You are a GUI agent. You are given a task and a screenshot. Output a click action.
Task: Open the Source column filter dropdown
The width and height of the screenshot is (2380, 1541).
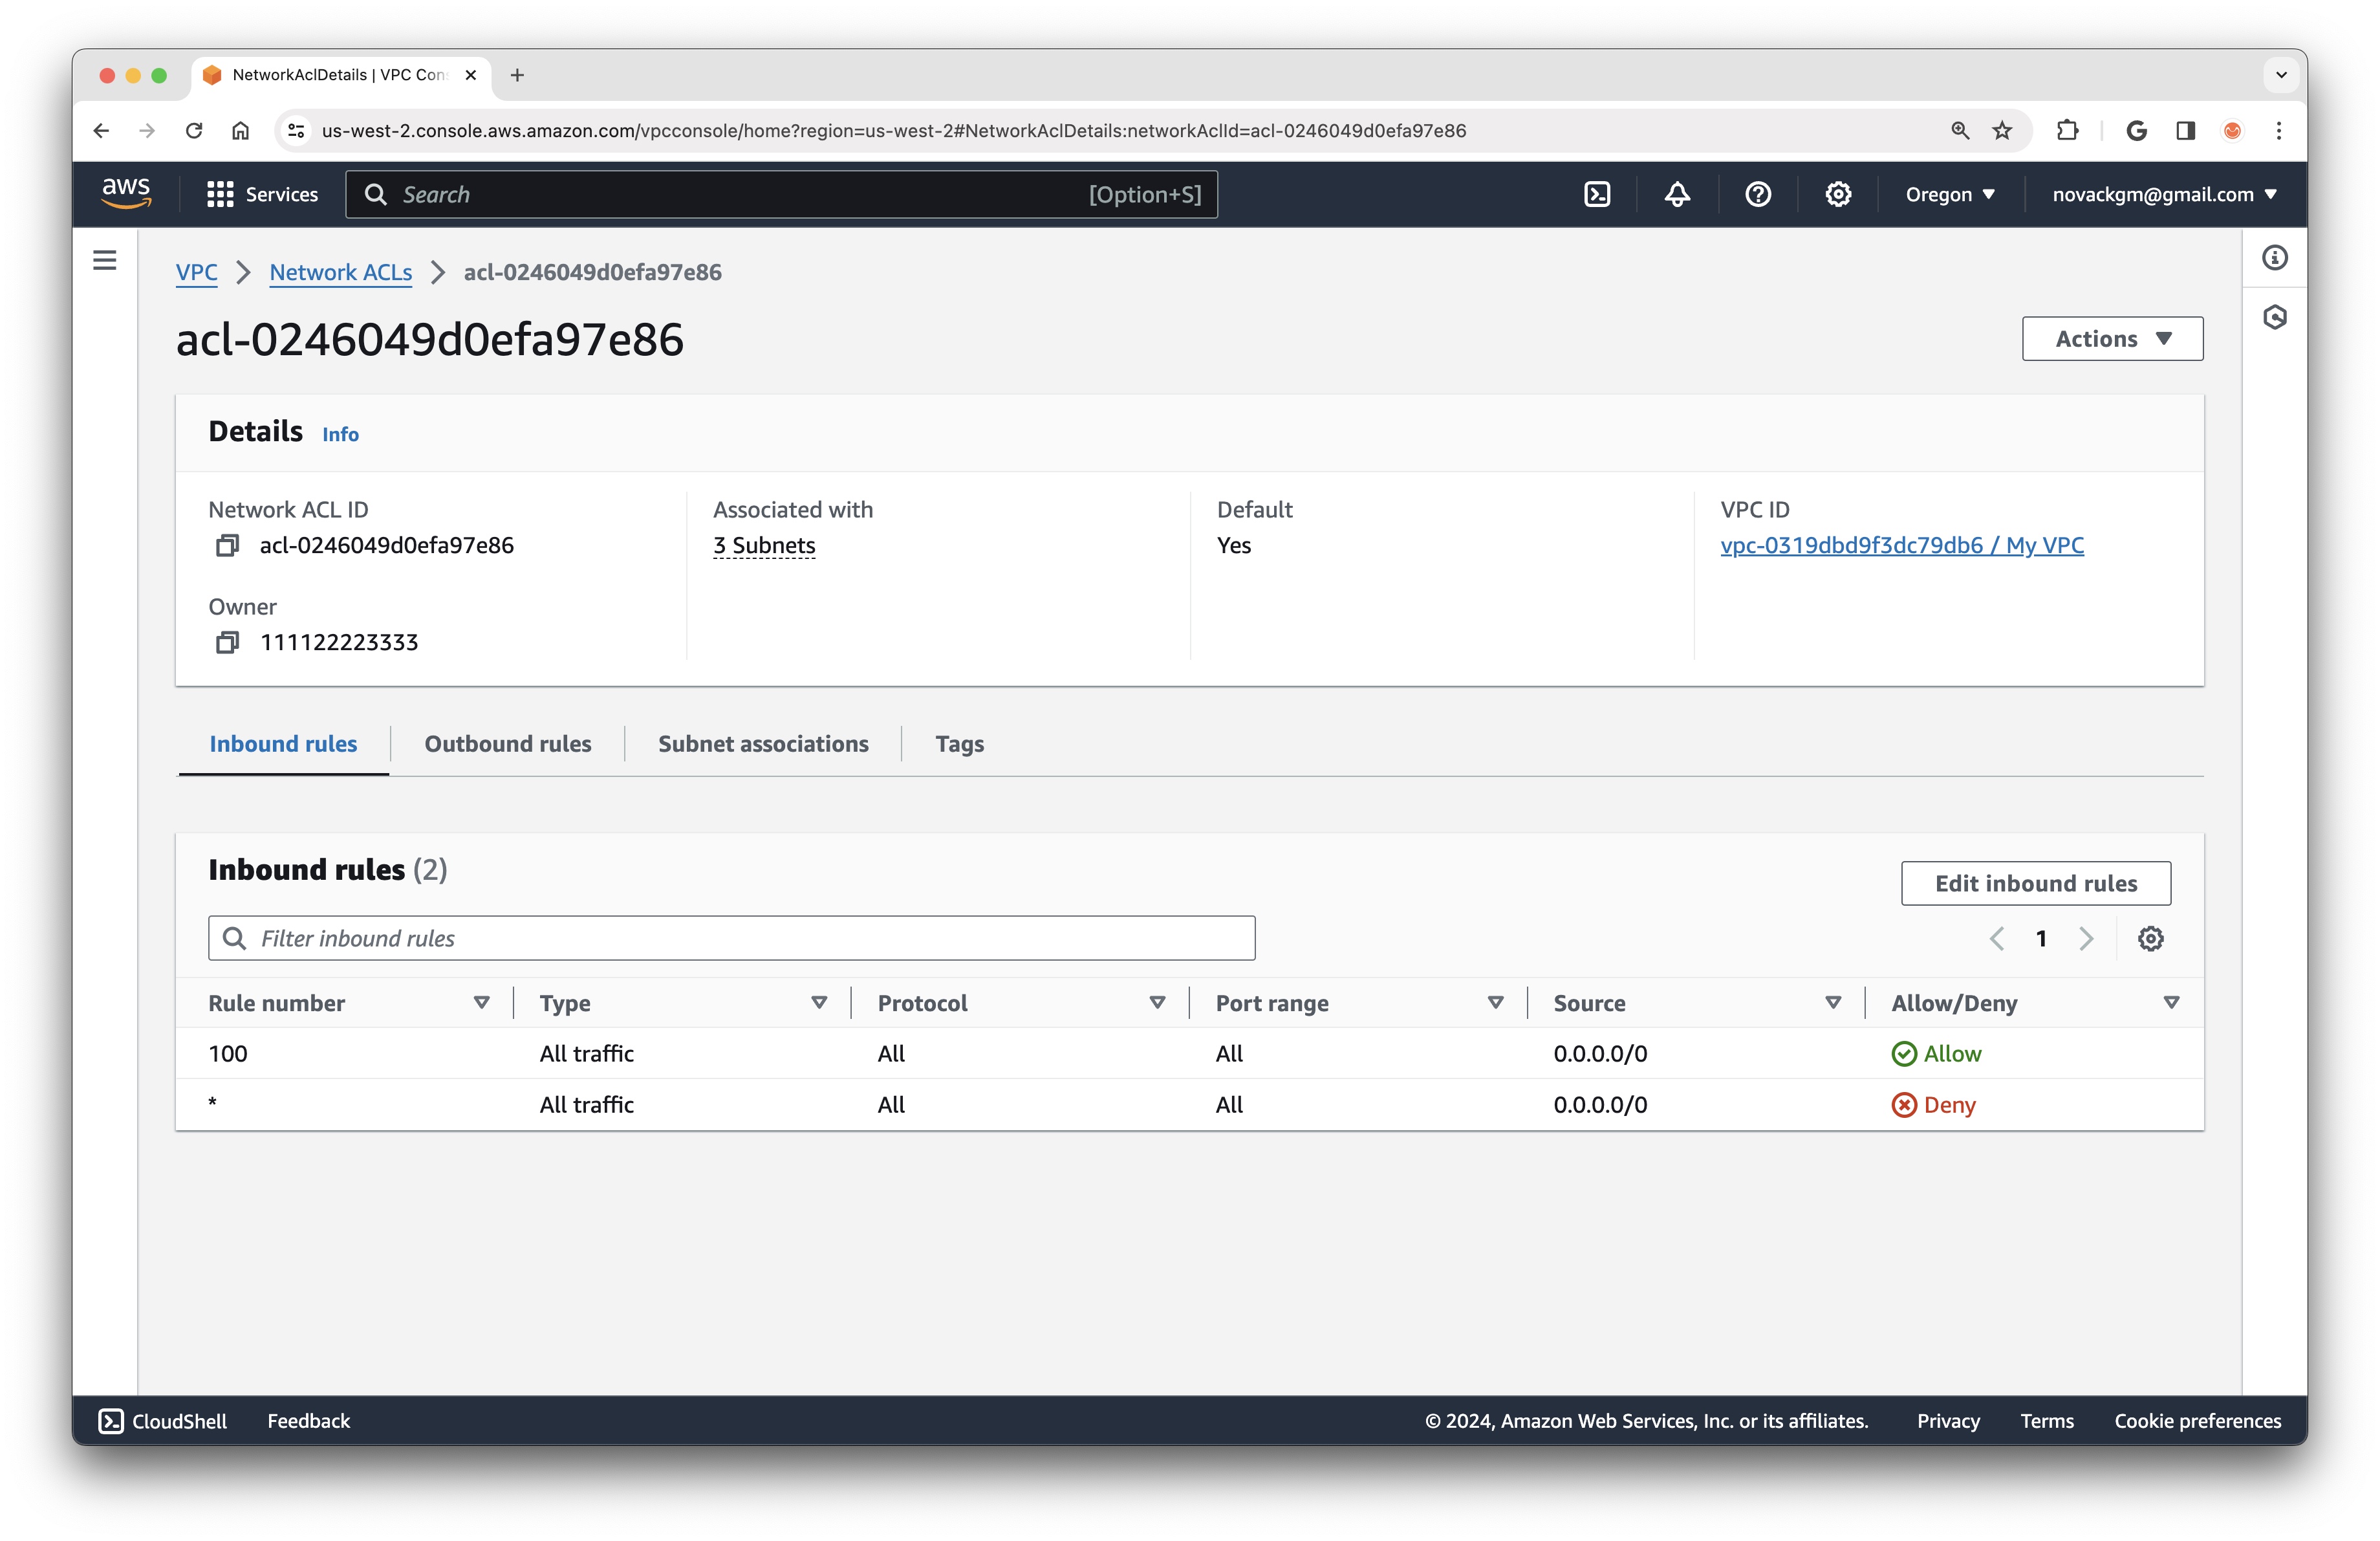[1833, 1002]
